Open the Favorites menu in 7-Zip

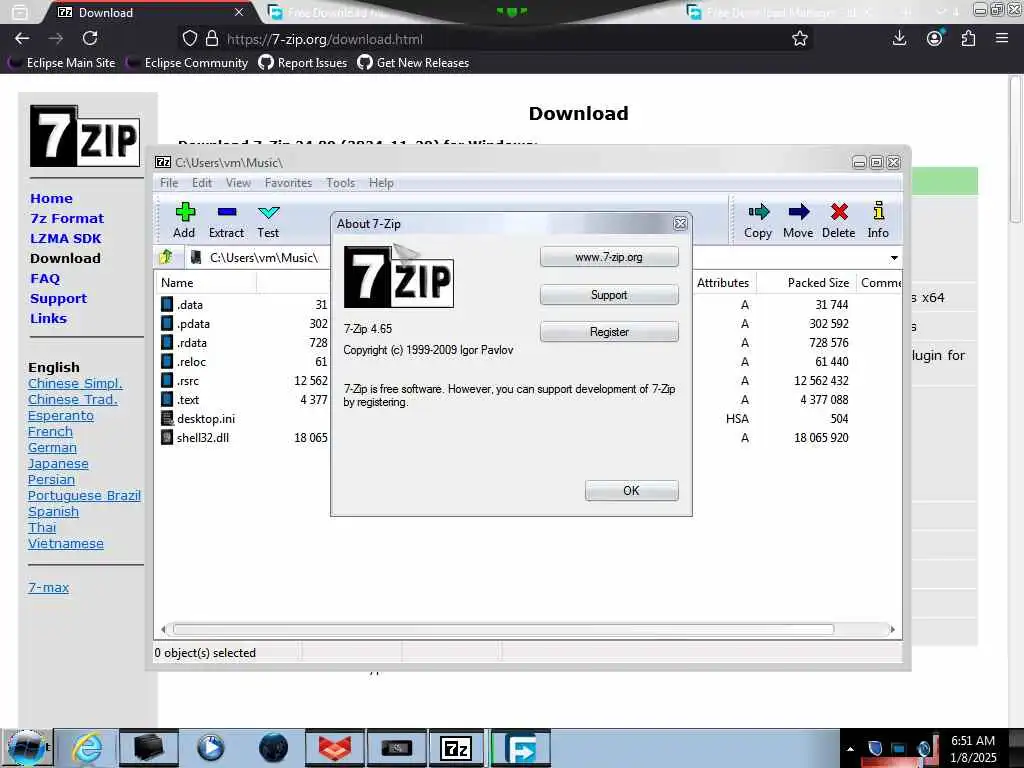(x=288, y=184)
